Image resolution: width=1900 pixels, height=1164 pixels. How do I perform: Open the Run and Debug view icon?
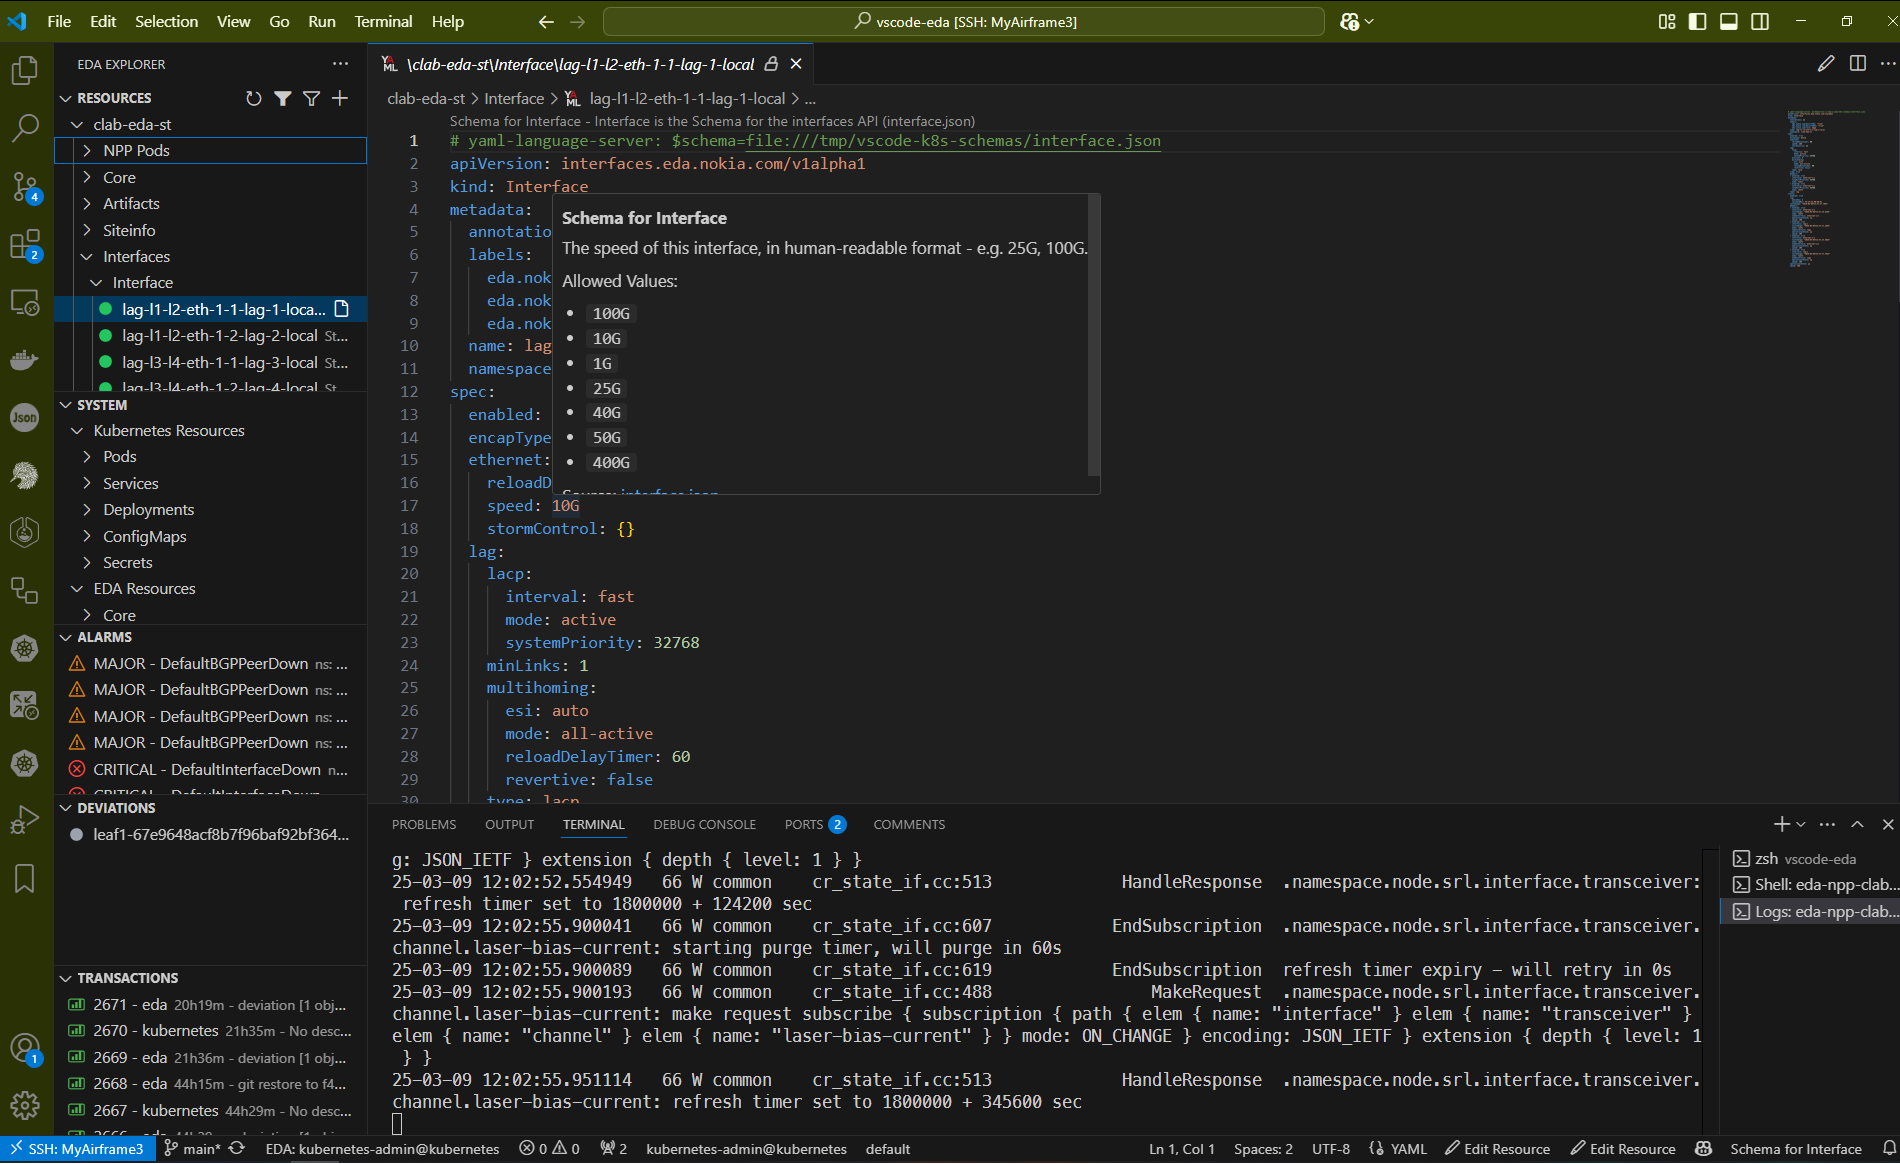[25, 820]
